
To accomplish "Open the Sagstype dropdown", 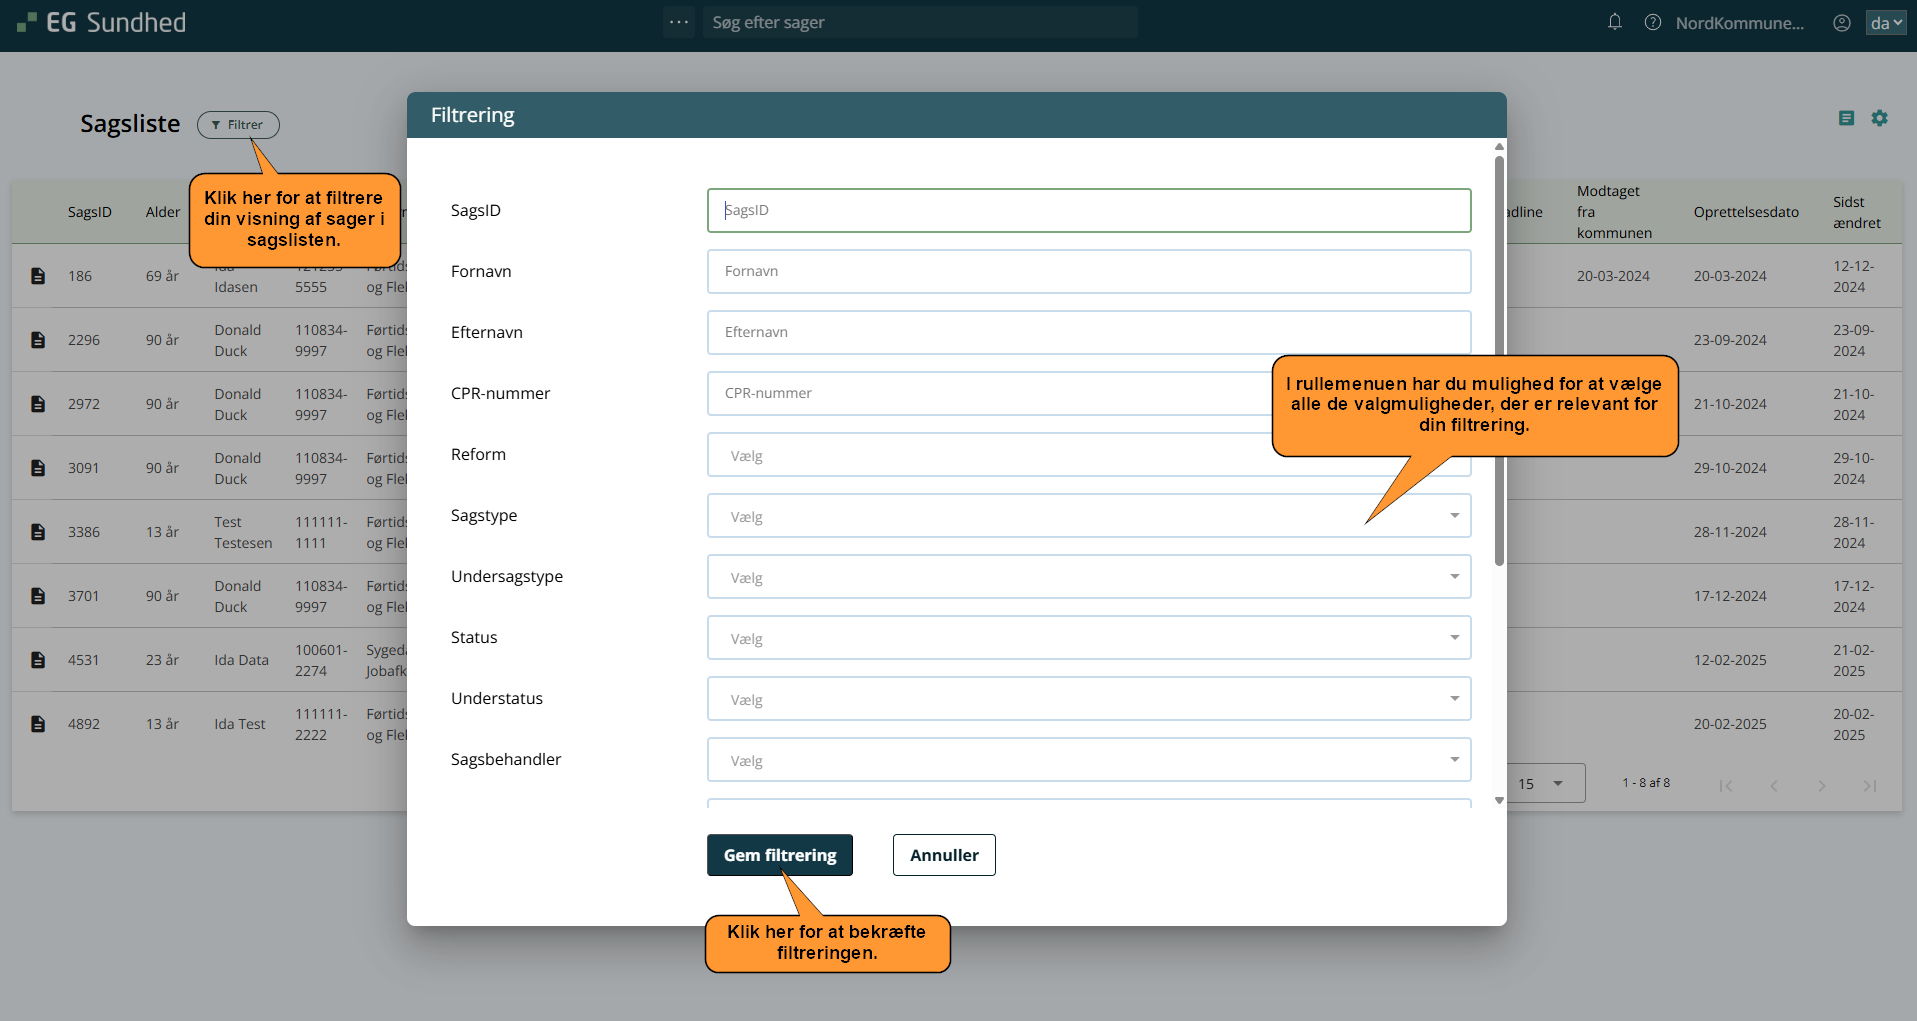I will point(1089,516).
